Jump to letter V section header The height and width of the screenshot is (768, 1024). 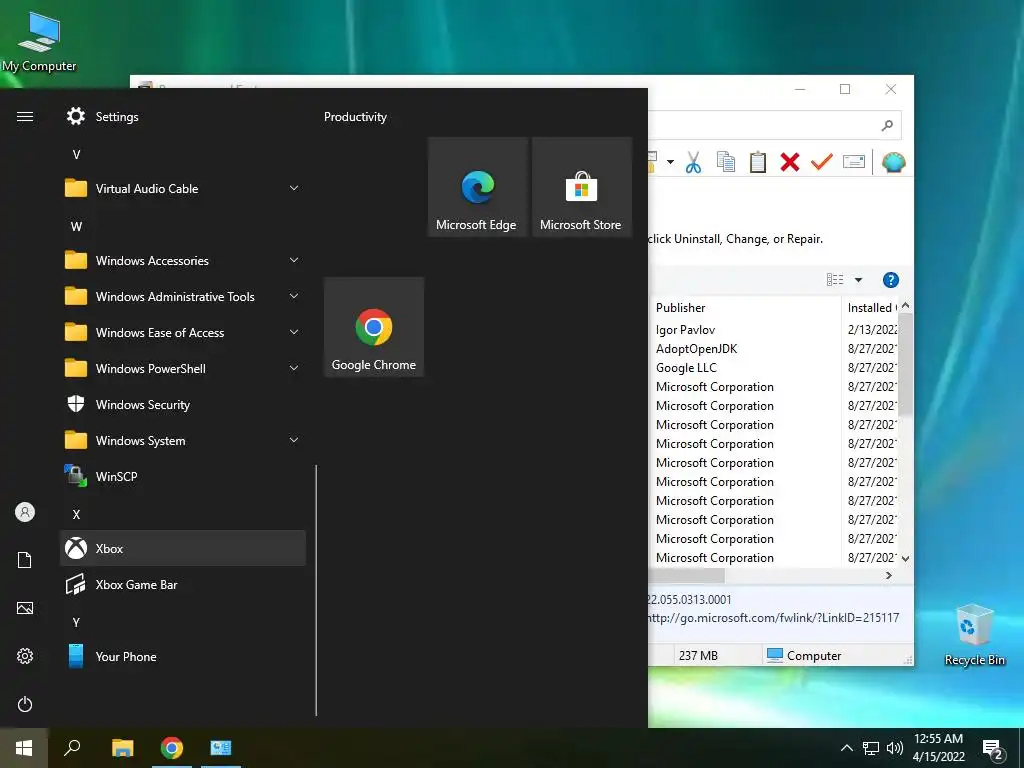pos(76,155)
